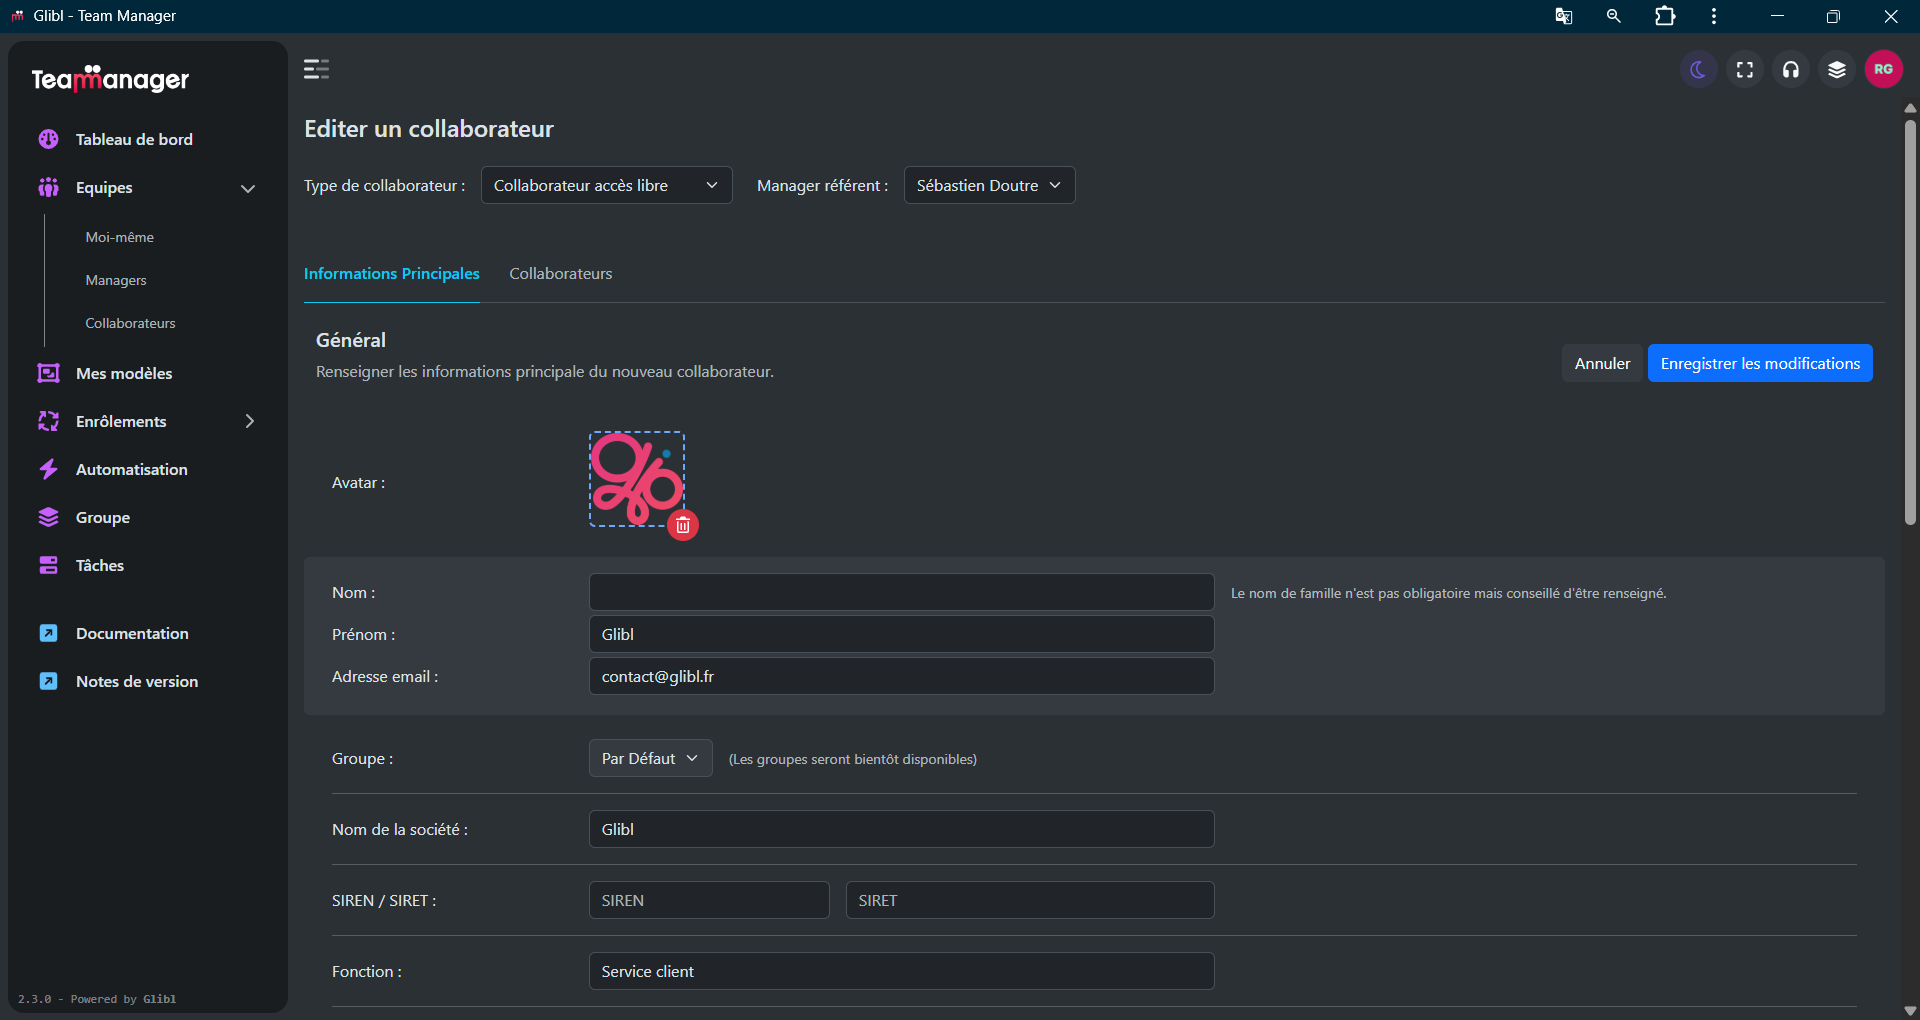The image size is (1920, 1020).
Task: Open the Groupe Par Défaut dropdown
Action: pos(650,758)
